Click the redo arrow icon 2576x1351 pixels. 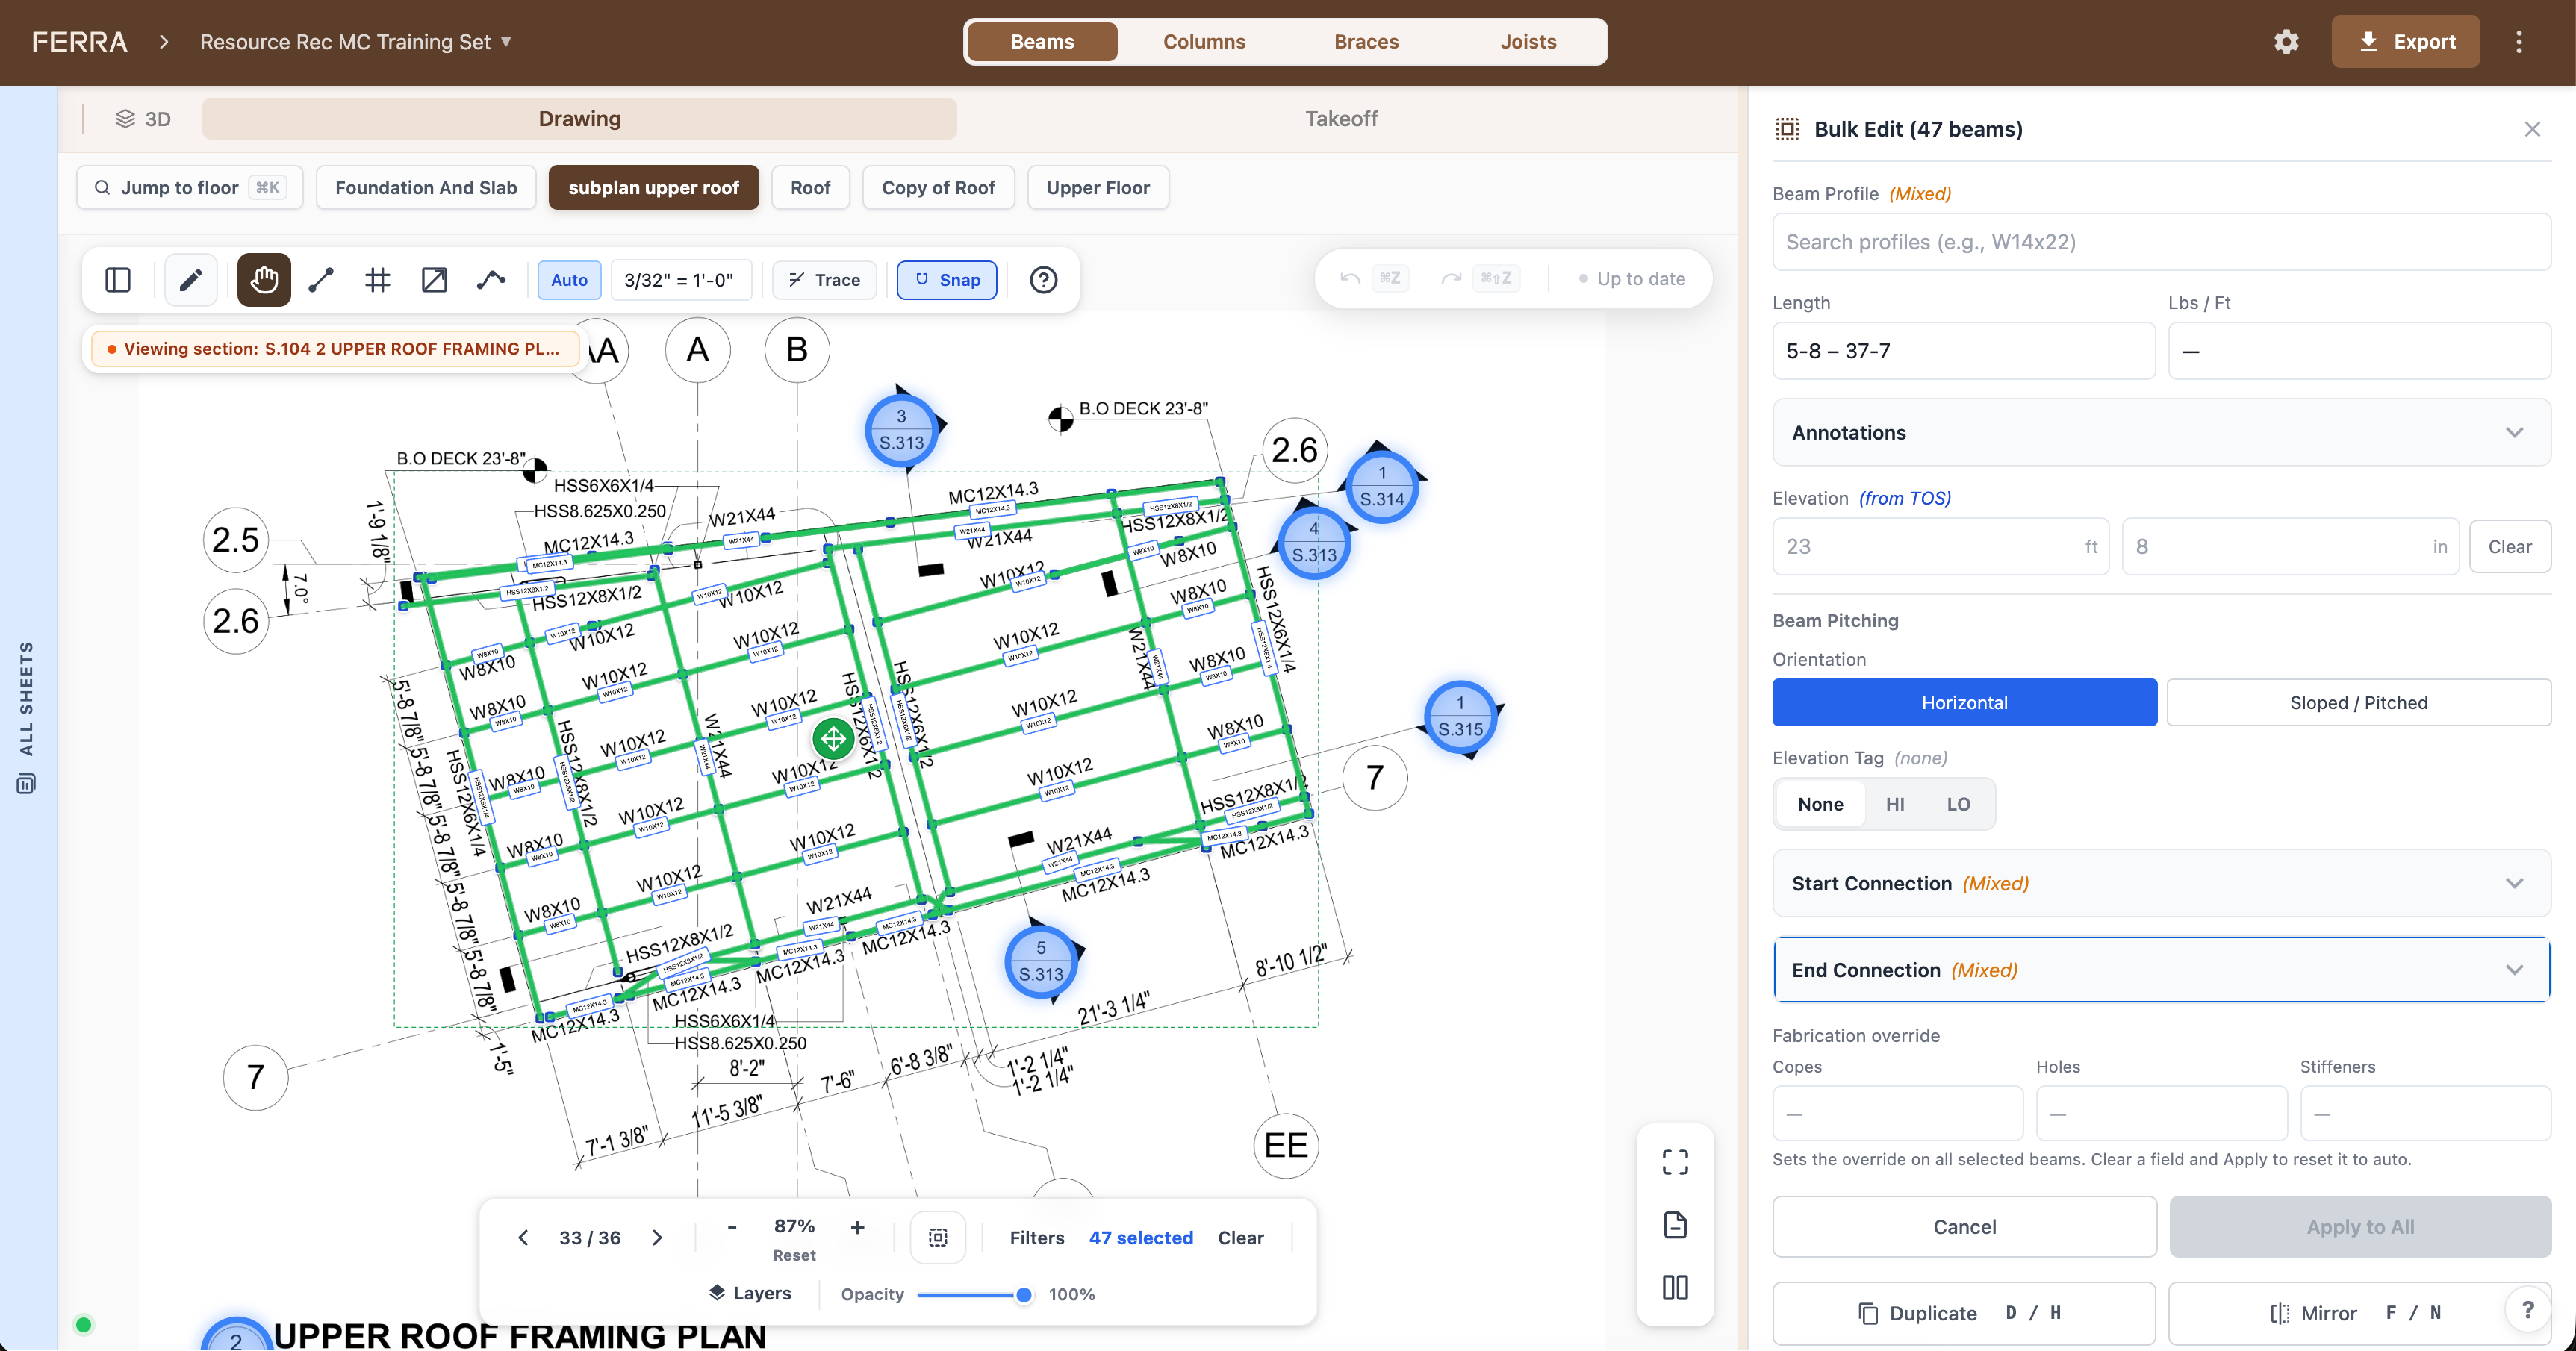click(x=1451, y=279)
